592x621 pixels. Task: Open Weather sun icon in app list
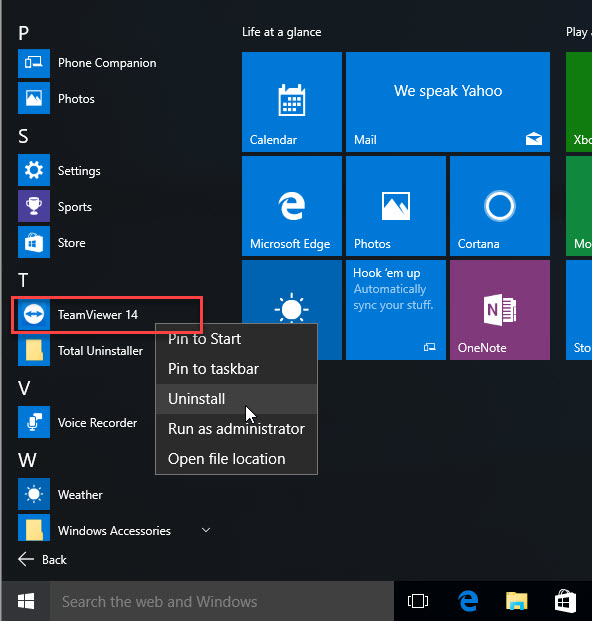coord(34,494)
